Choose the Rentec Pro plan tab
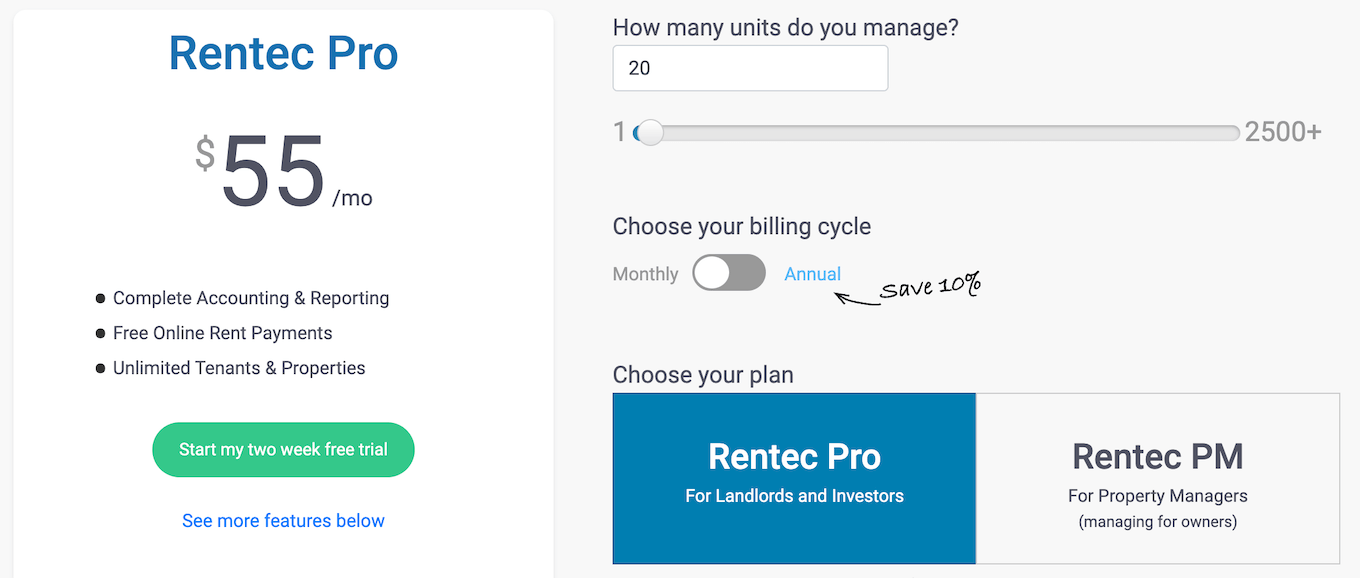Screen dimensions: 1360x578 pyautogui.click(x=794, y=477)
